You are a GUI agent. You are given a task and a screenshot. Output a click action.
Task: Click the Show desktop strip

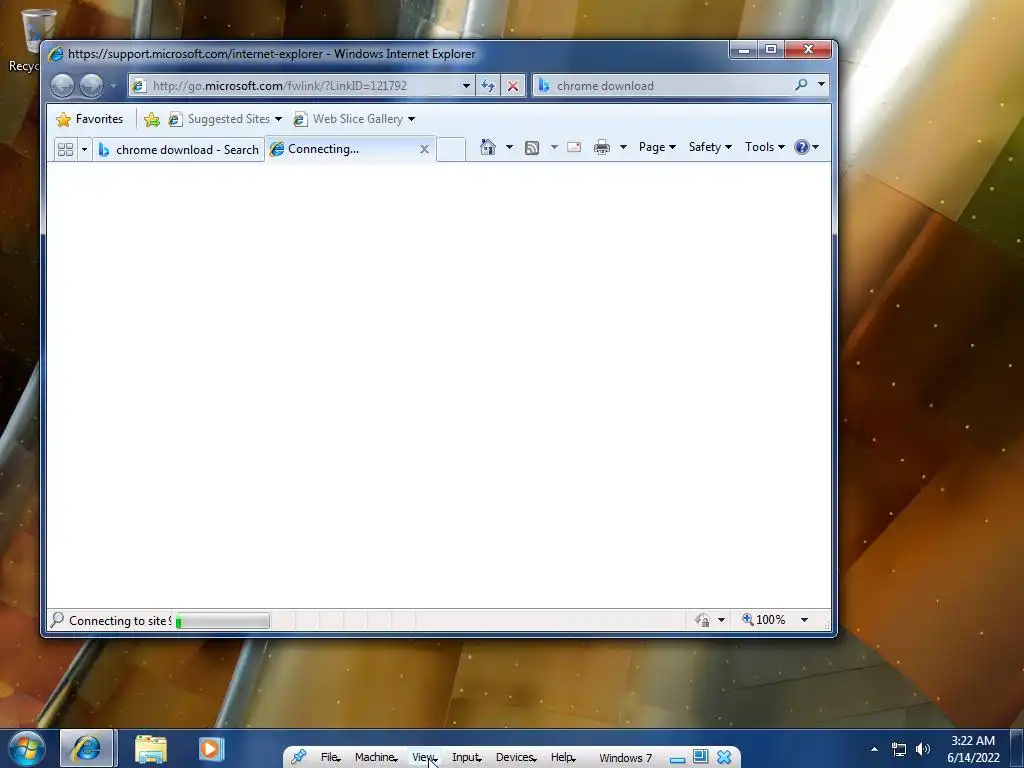[1017, 749]
